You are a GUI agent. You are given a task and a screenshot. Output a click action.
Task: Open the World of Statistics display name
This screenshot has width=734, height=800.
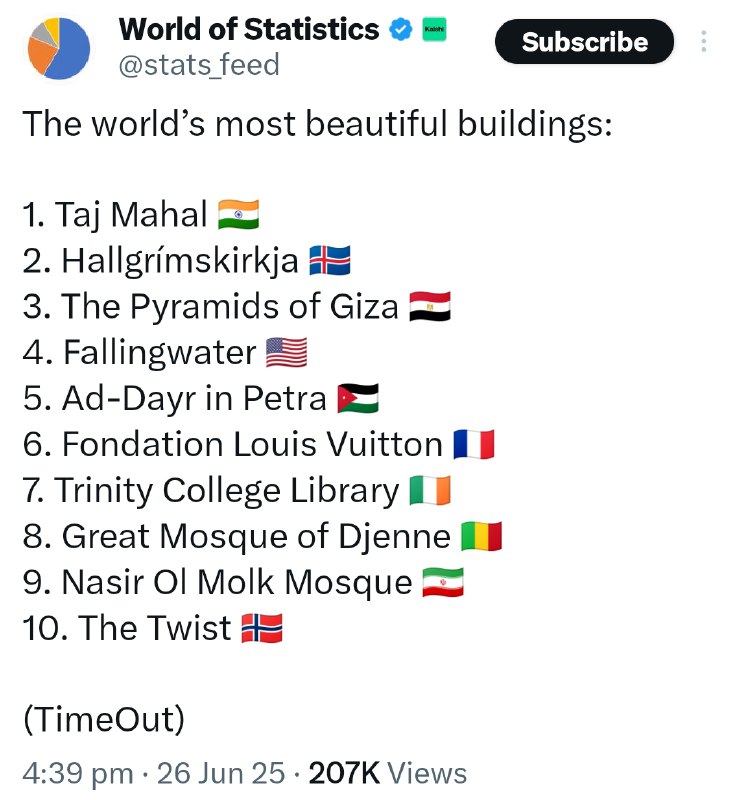pos(249,30)
